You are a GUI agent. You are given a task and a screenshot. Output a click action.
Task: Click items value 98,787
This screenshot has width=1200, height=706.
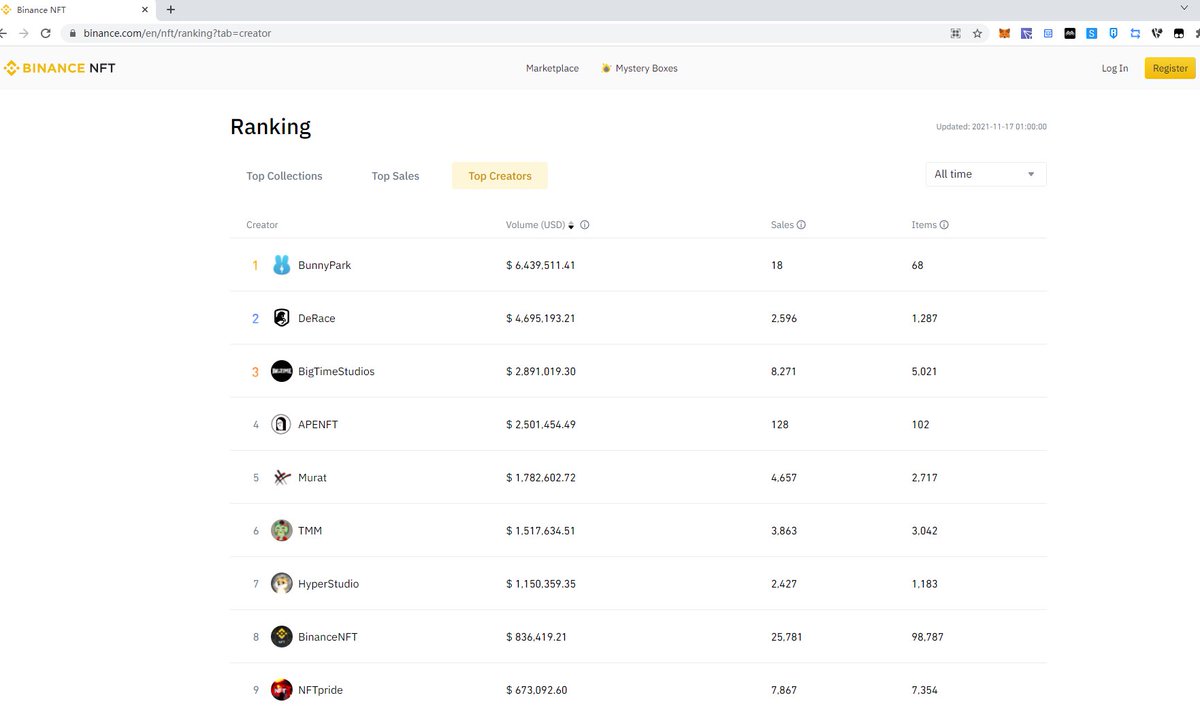(x=927, y=637)
